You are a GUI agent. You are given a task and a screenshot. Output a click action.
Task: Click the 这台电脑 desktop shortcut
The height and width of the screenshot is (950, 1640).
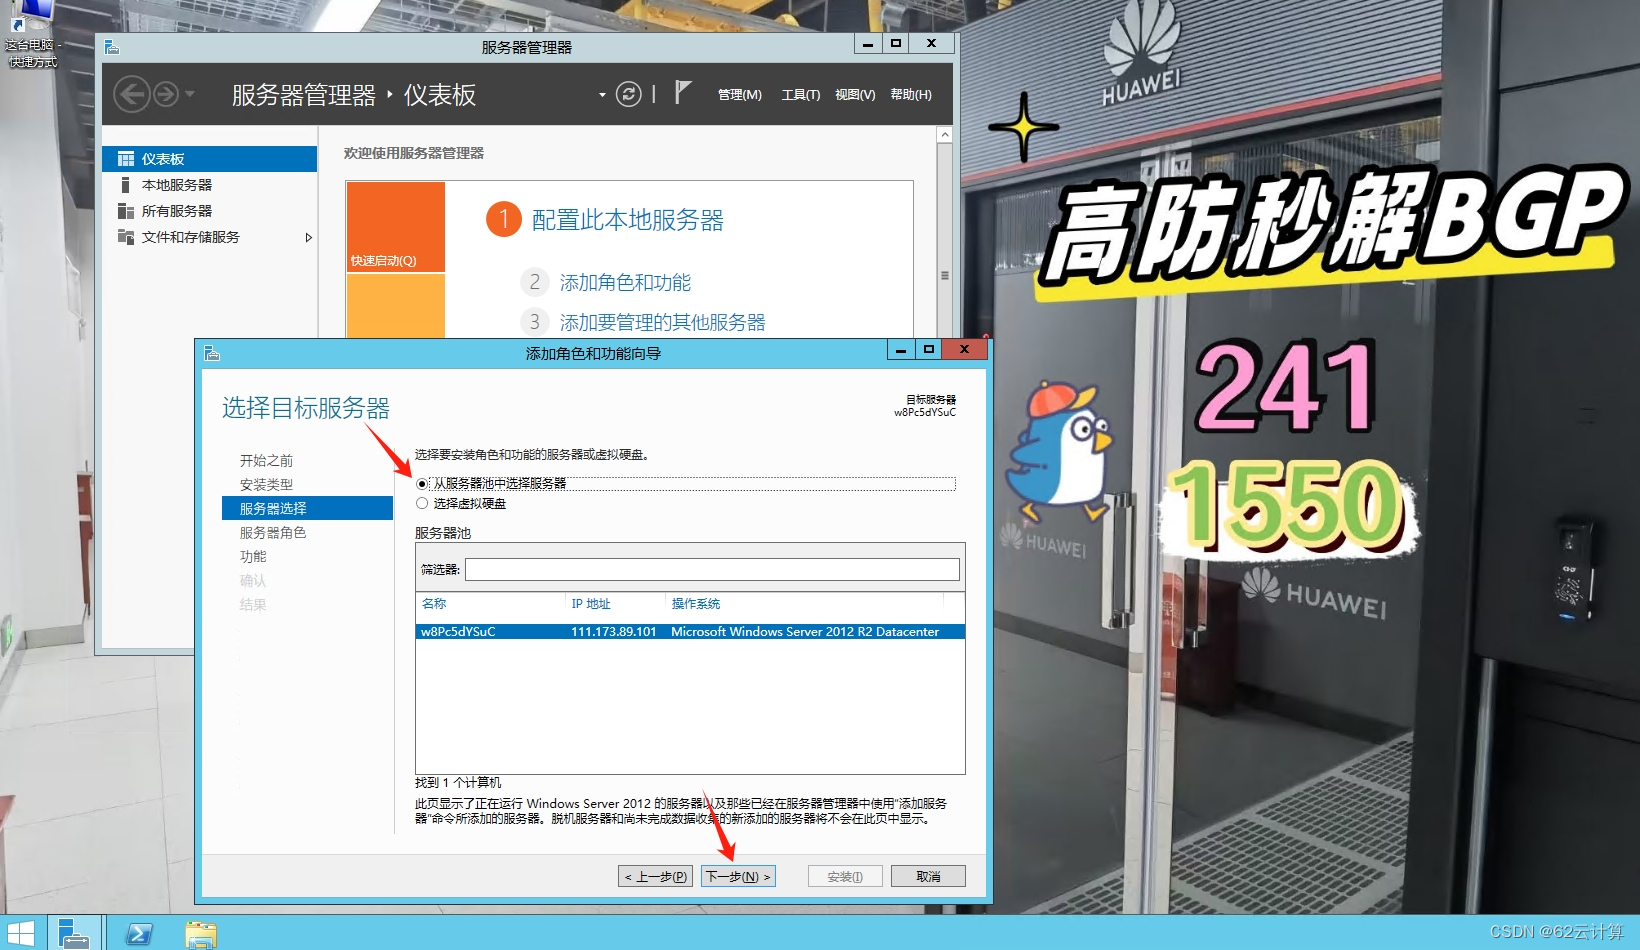click(x=33, y=35)
